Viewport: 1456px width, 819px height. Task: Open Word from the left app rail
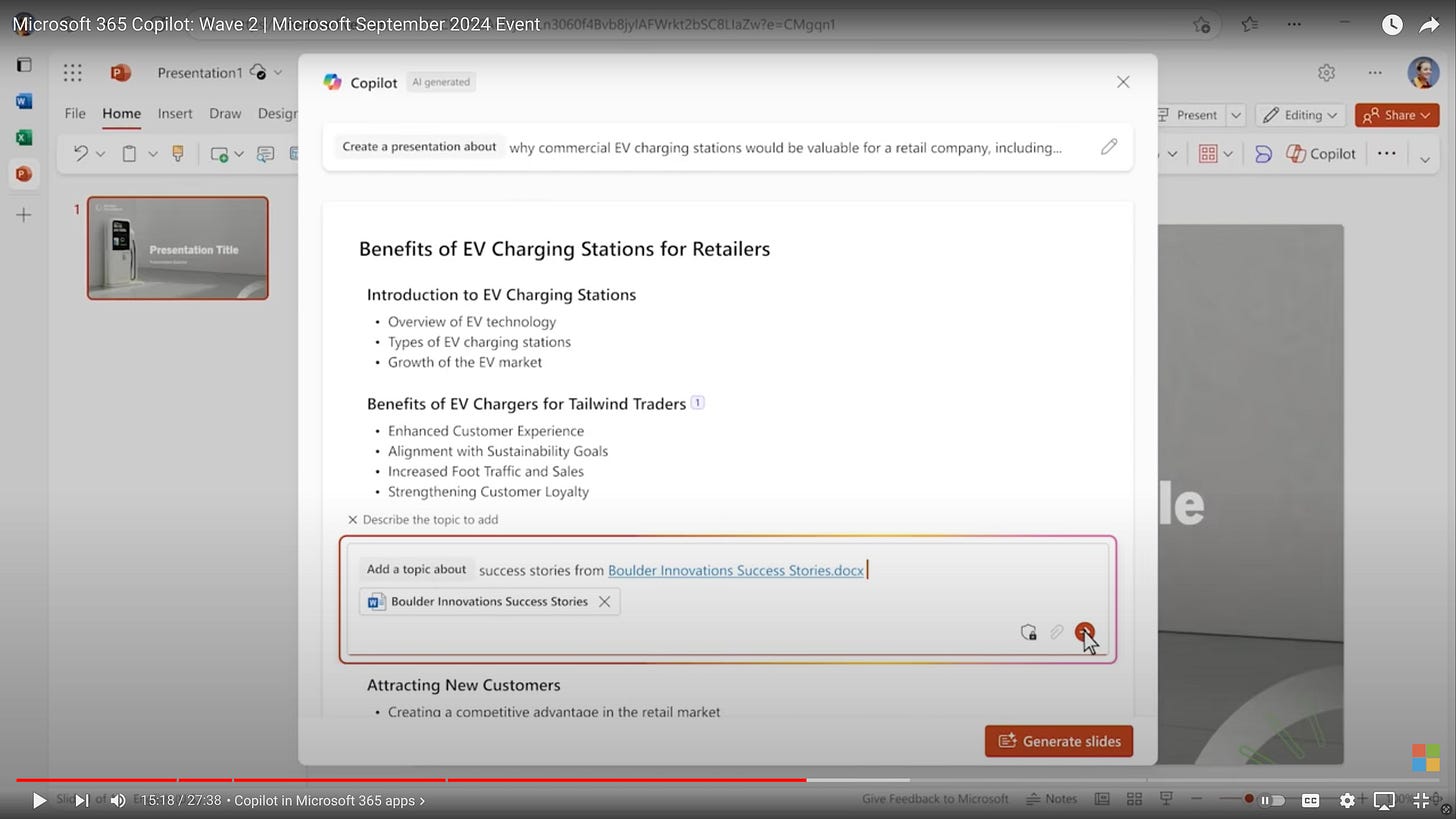click(x=24, y=101)
